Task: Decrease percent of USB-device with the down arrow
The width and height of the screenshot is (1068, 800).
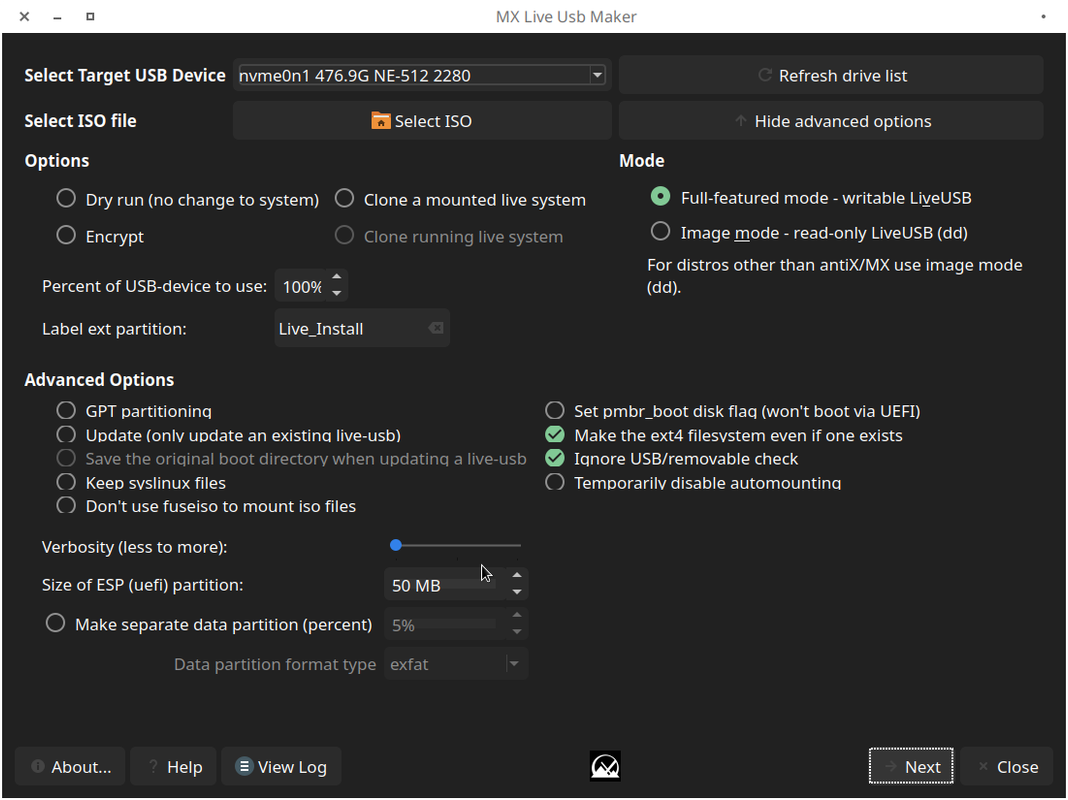Action: click(336, 293)
